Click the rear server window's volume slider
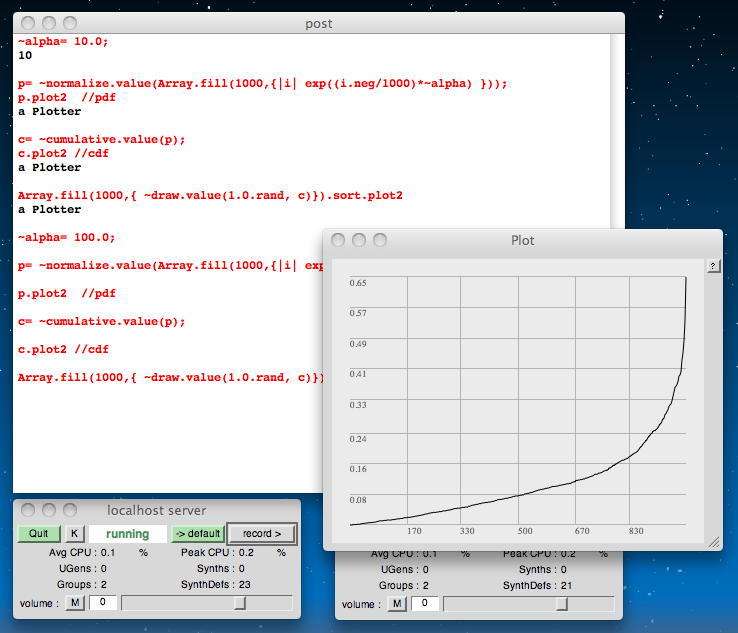Image resolution: width=738 pixels, height=633 pixels. click(x=562, y=603)
